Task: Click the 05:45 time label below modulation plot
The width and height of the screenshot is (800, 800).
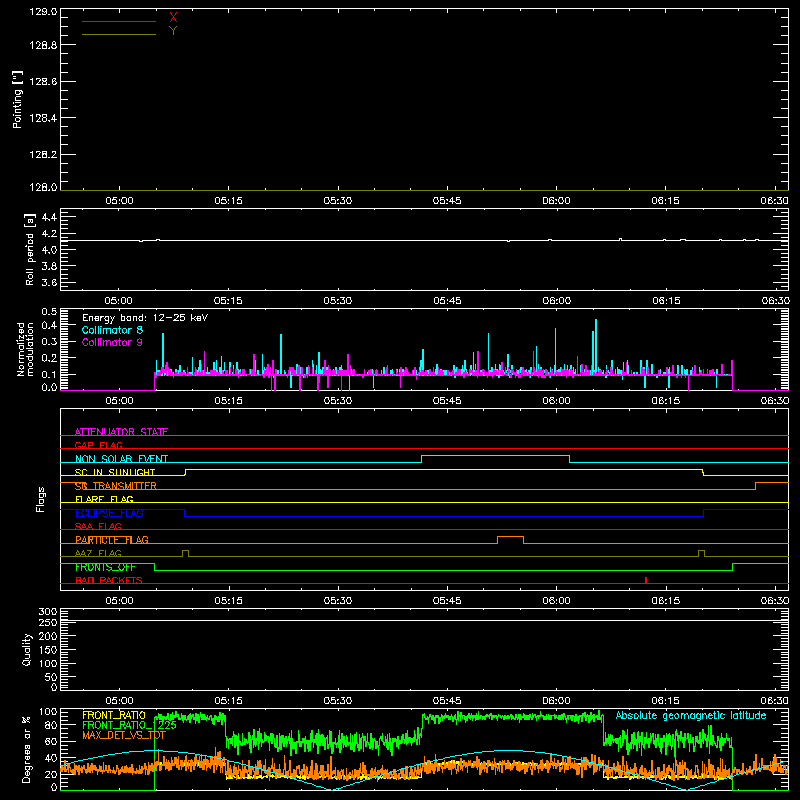Action: click(x=447, y=401)
